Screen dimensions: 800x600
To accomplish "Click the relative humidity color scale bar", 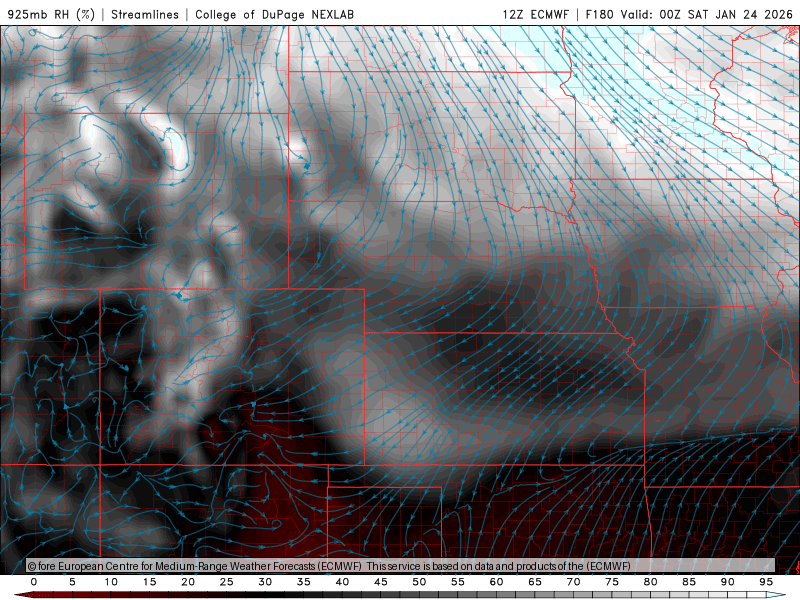I will click(400, 595).
